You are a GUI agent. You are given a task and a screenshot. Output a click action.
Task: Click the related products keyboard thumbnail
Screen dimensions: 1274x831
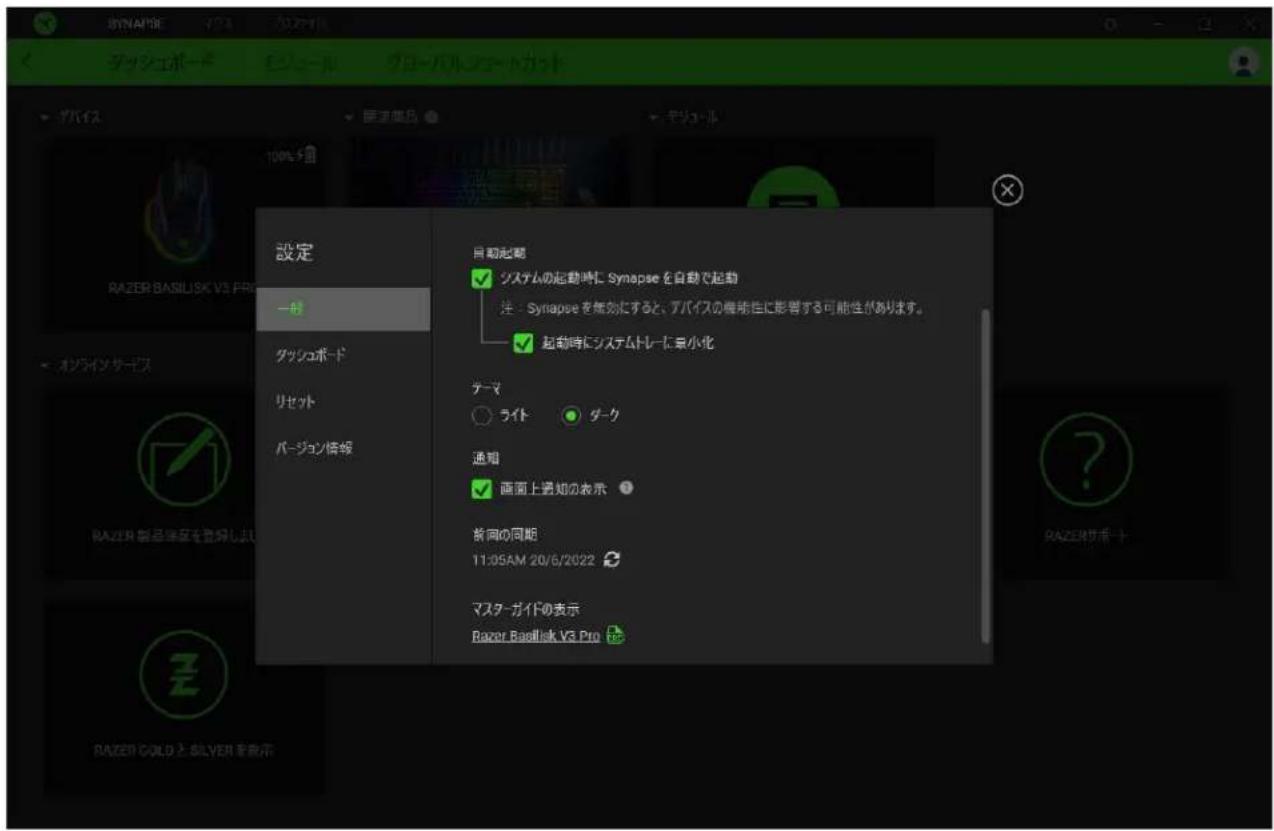coord(489,172)
